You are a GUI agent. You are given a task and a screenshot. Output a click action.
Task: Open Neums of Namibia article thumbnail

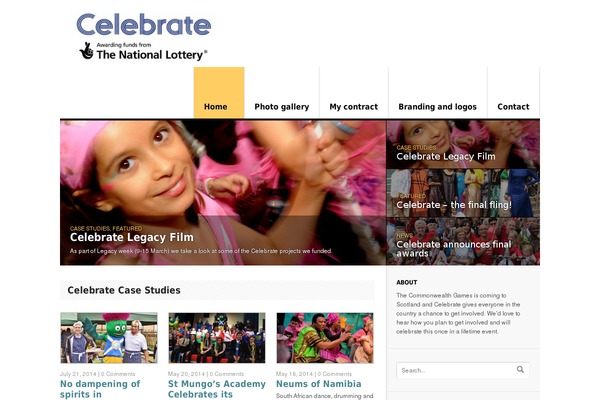(x=325, y=338)
